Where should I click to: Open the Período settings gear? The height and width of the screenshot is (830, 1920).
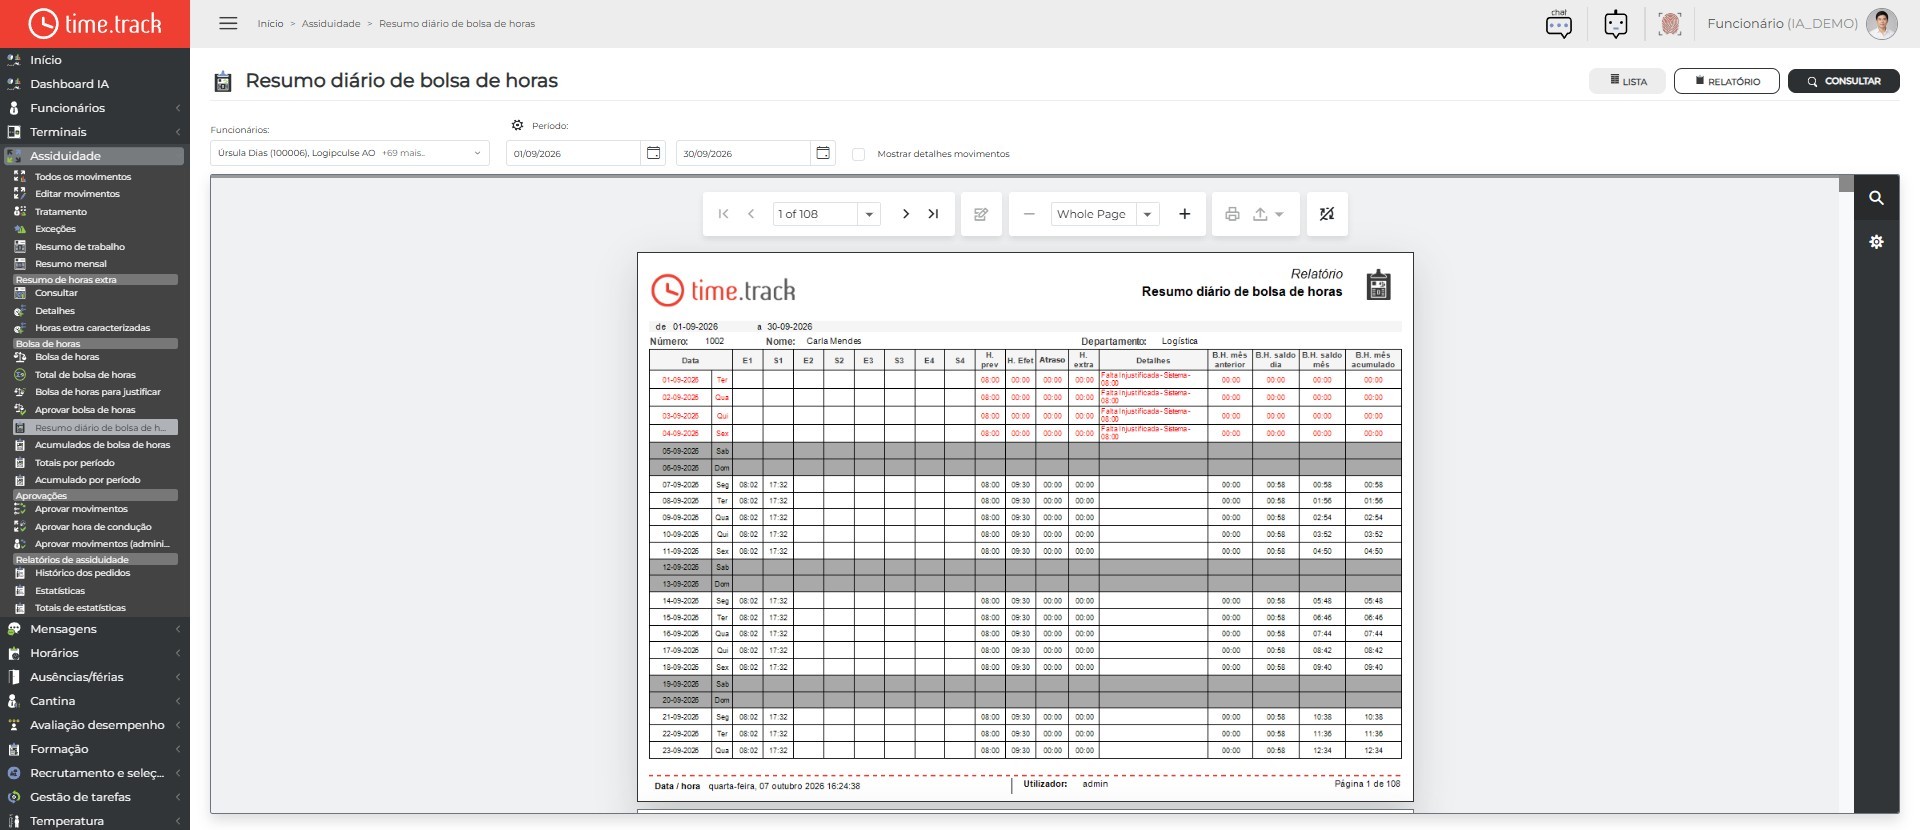[517, 126]
